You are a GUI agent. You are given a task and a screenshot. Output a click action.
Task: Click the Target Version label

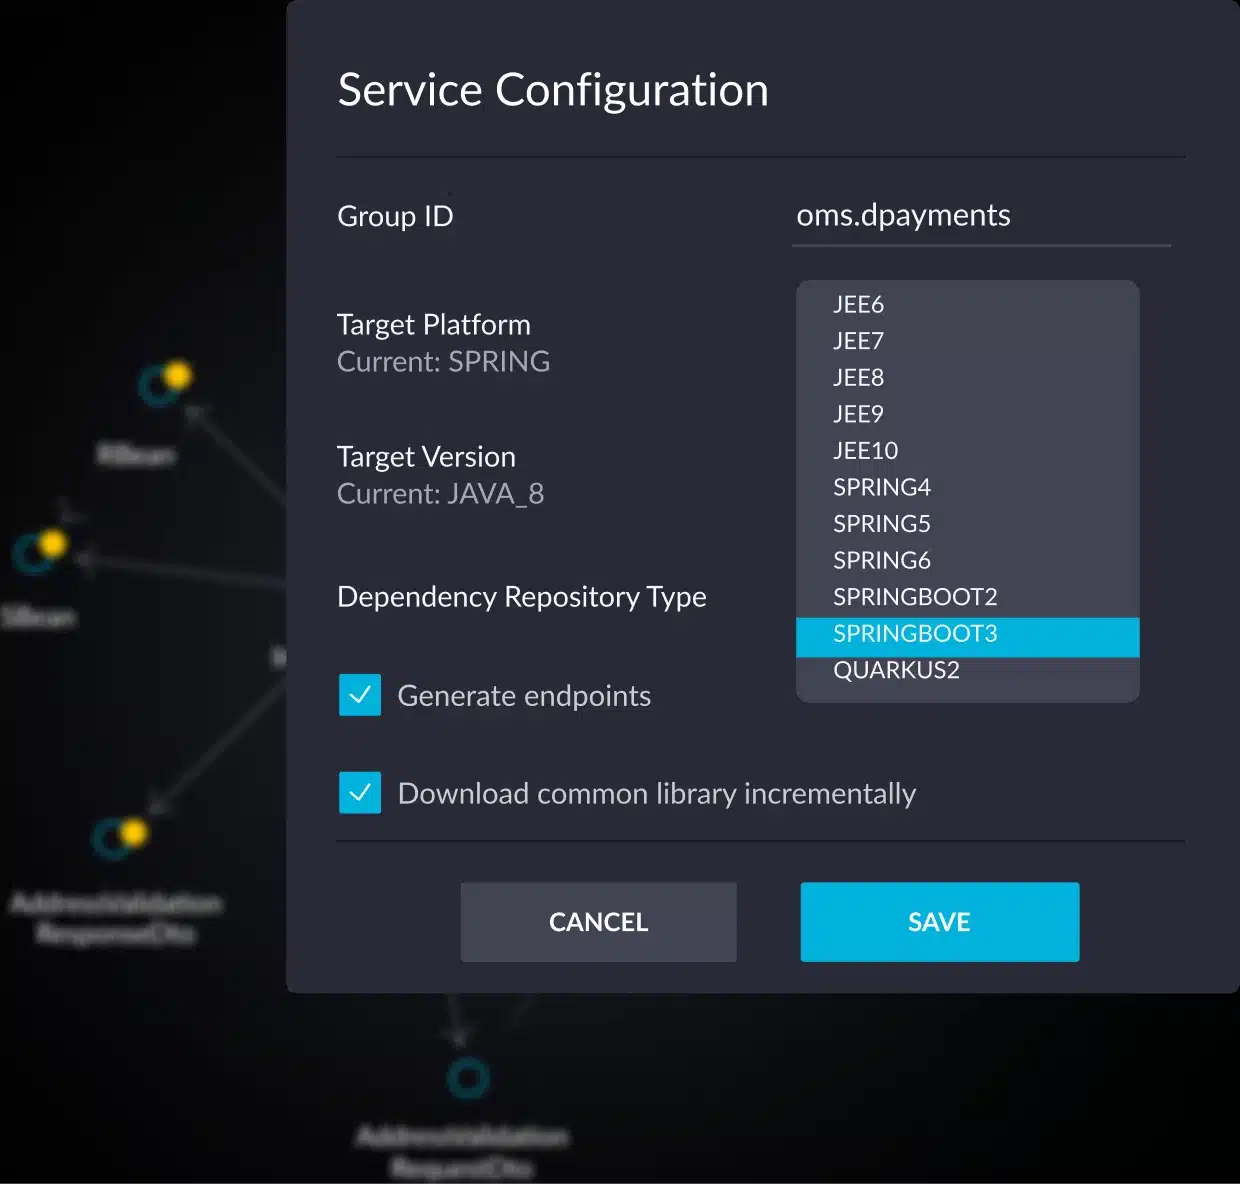(x=426, y=457)
